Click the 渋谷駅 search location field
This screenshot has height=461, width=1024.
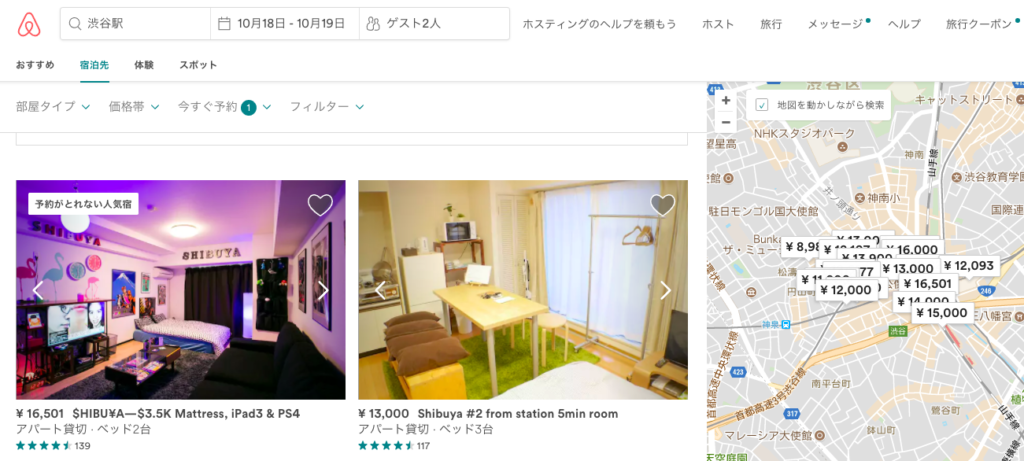tap(135, 24)
